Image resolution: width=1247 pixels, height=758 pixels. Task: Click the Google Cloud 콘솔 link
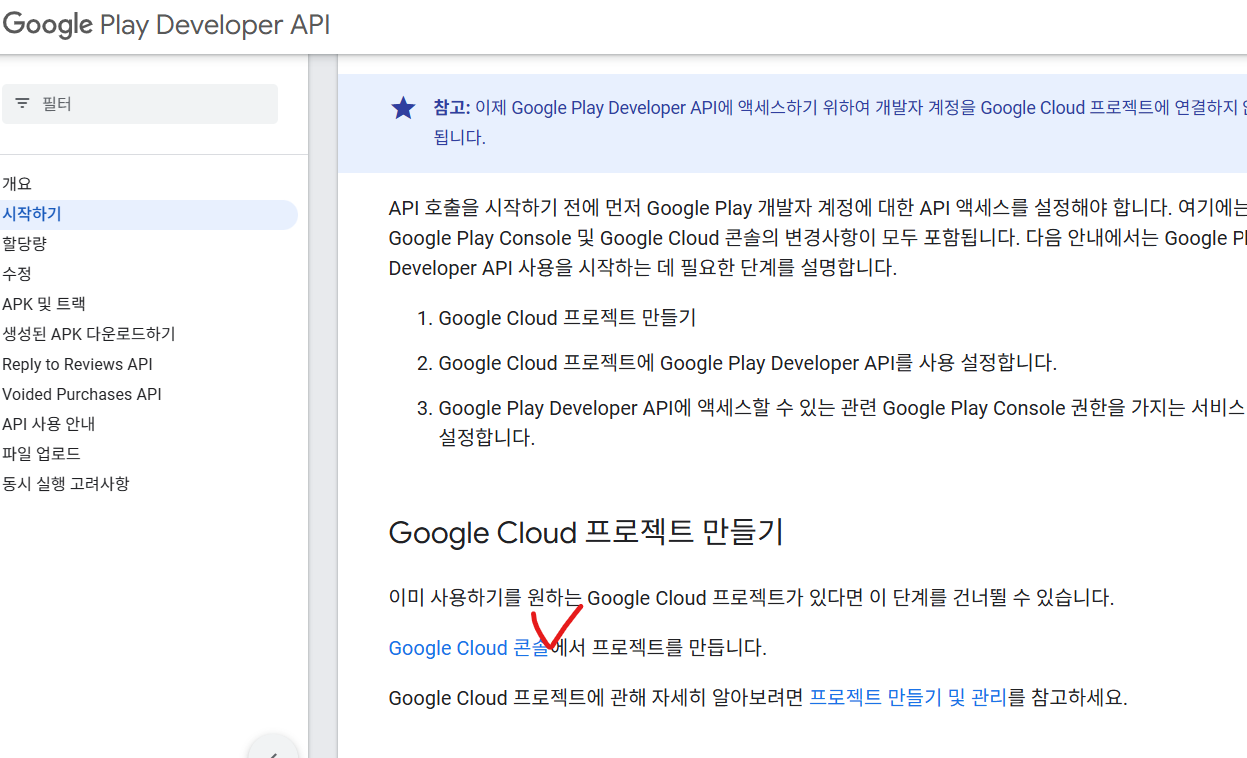coord(468,648)
